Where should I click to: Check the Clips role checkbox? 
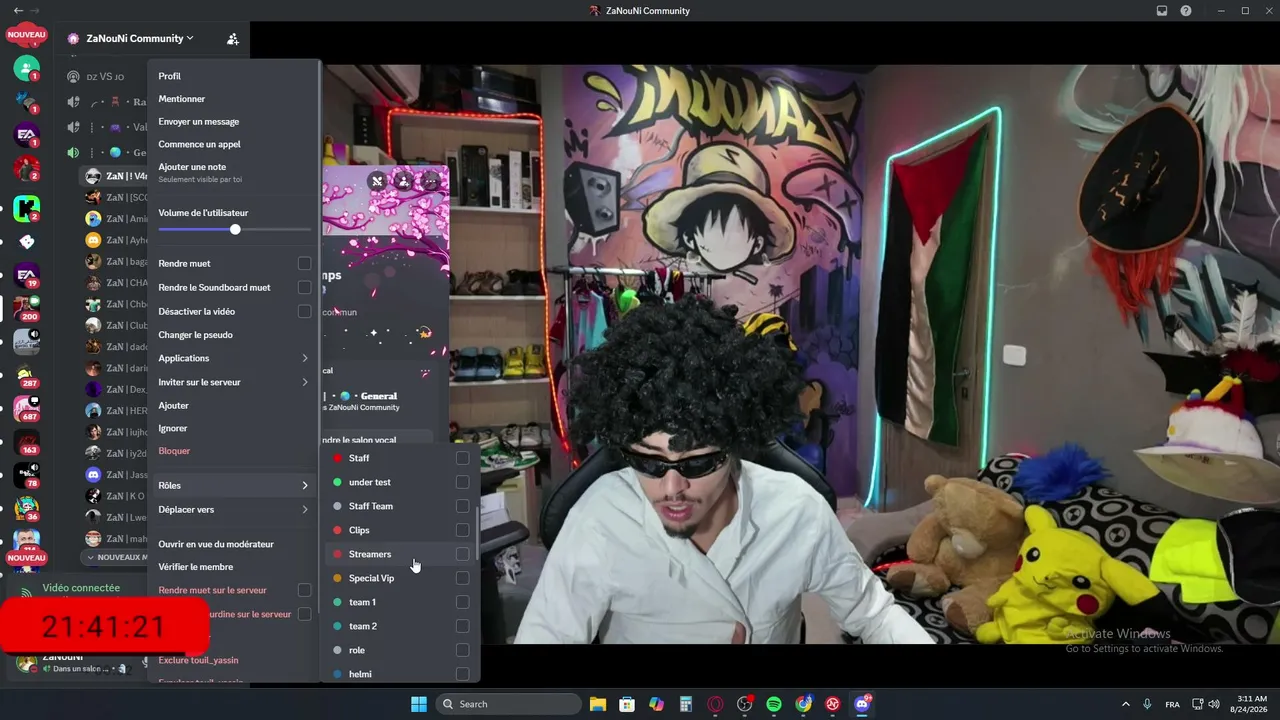pyautogui.click(x=462, y=530)
